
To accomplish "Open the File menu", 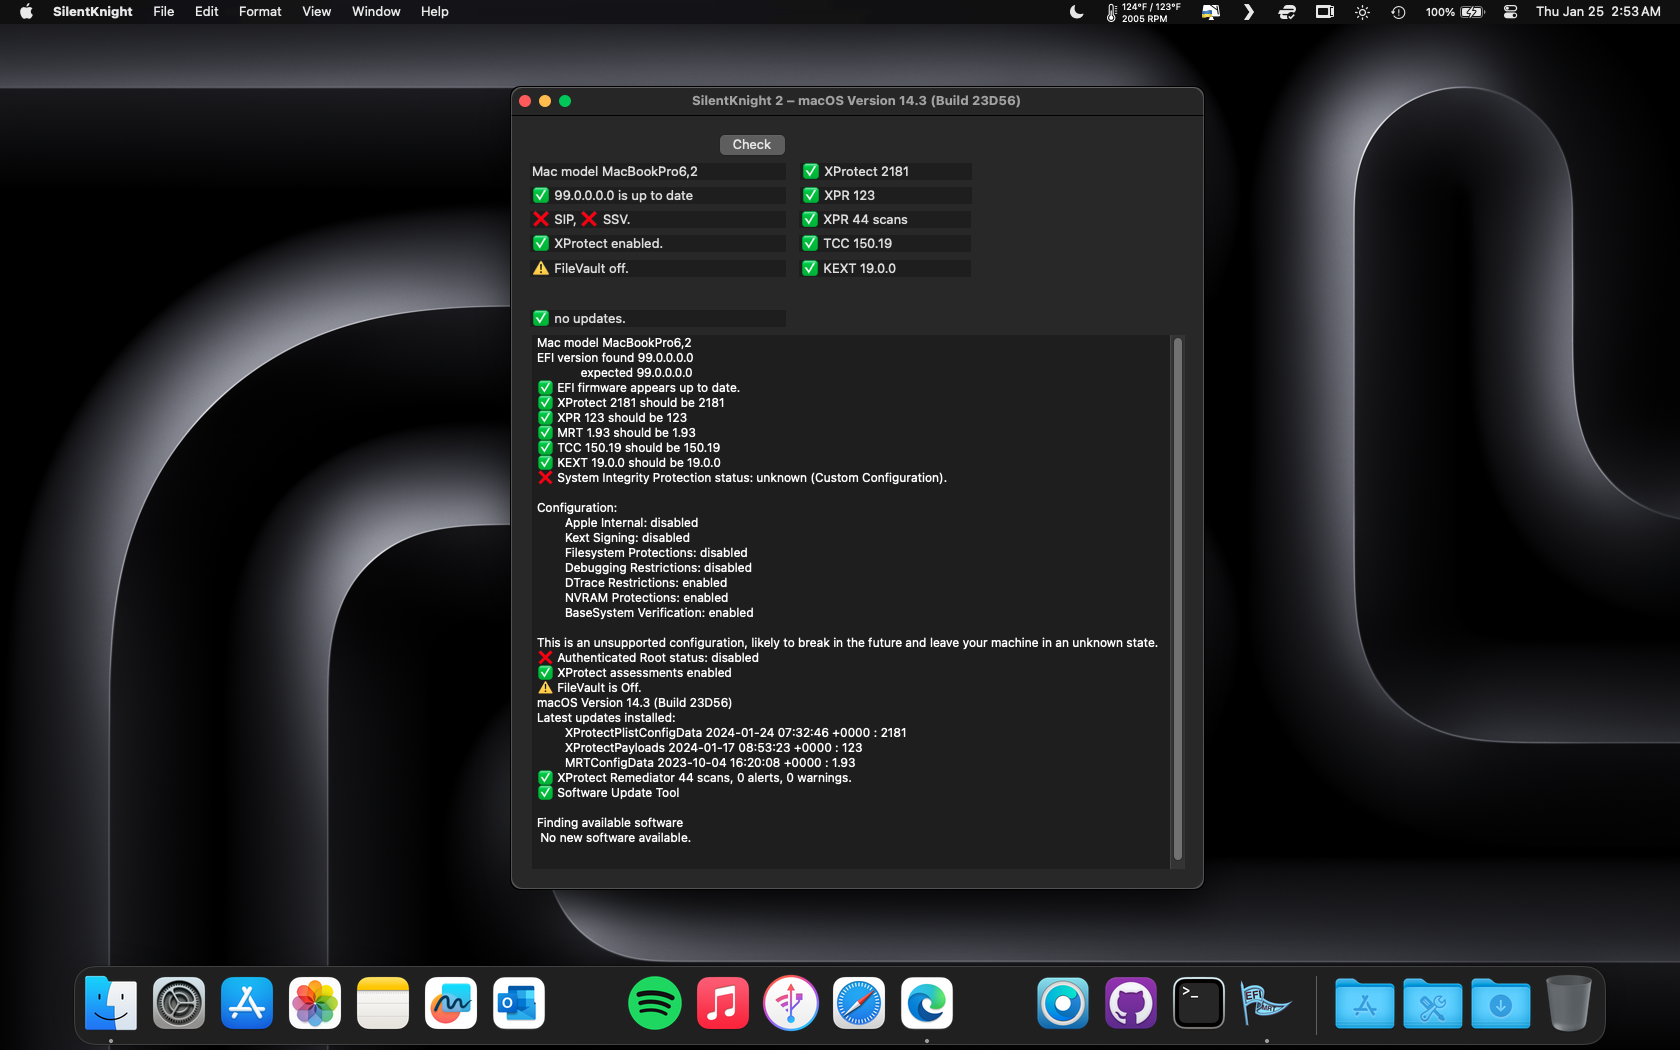I will coord(164,12).
